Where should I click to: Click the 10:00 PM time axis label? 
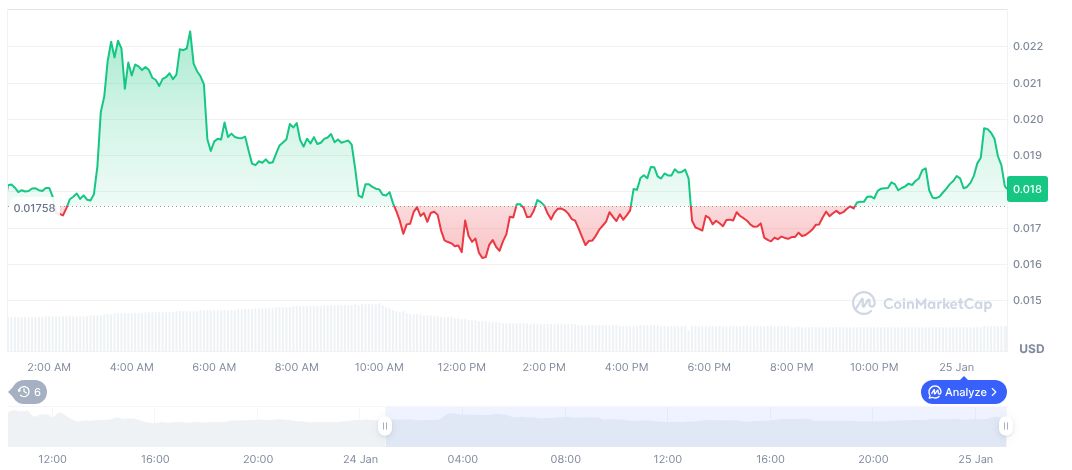tap(874, 367)
